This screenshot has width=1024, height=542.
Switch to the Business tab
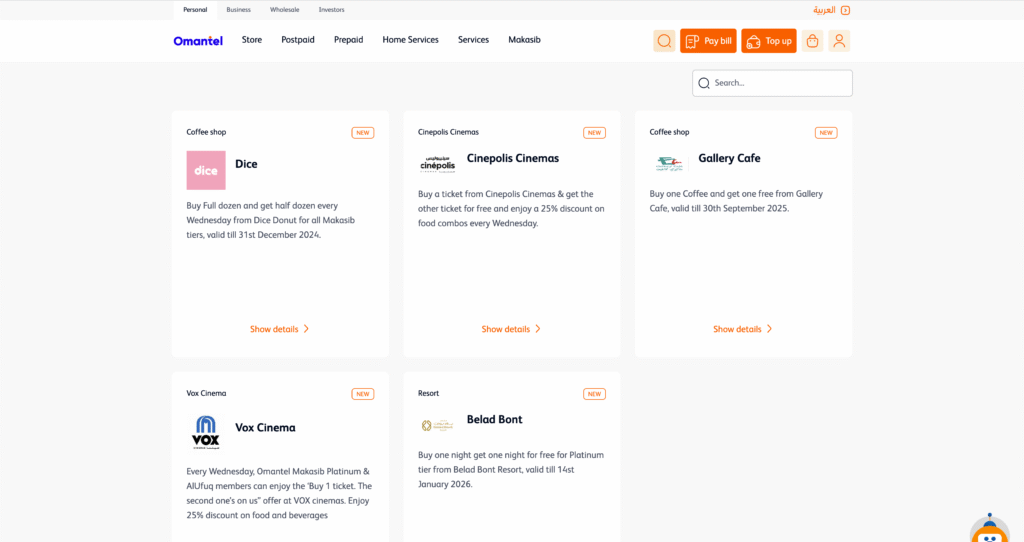point(238,10)
